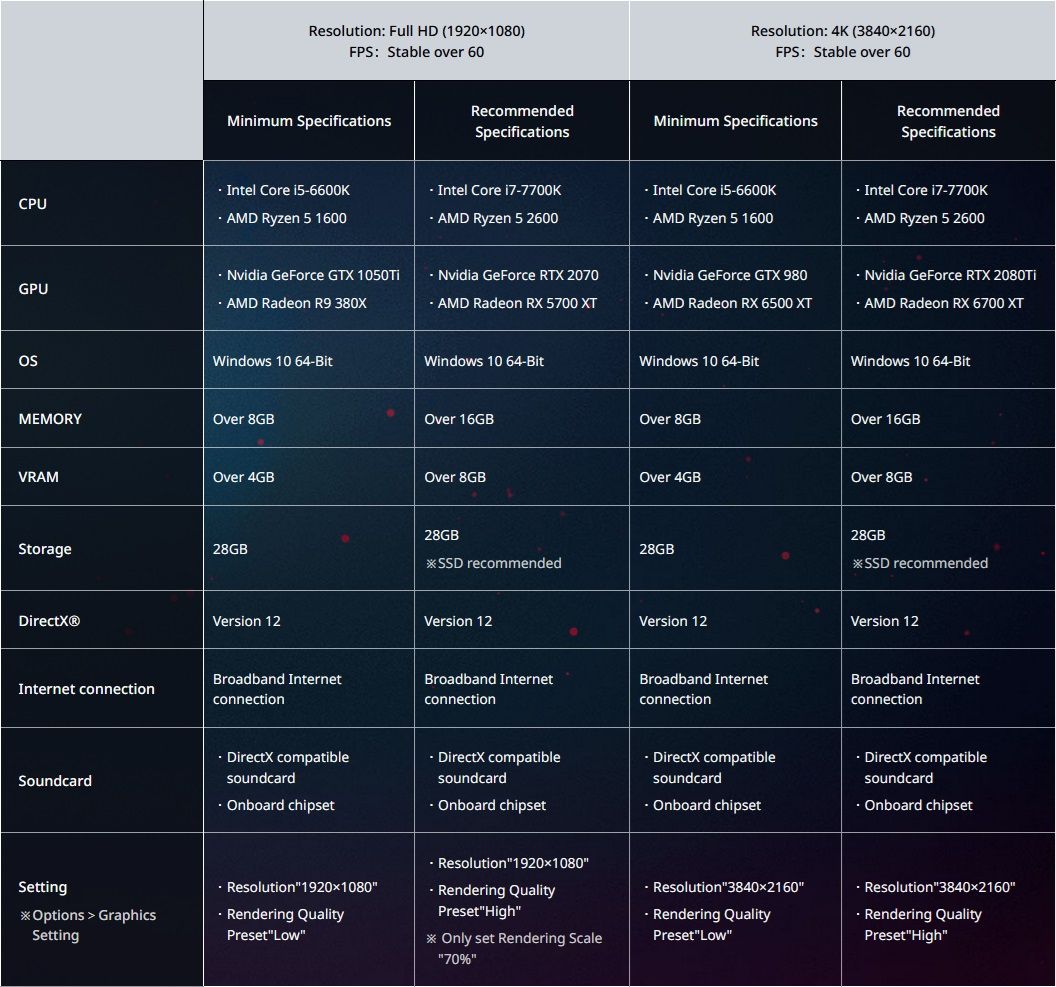Click 'FPS: Stable over 60' under 4K
Viewport: 1056px width, 987px height.
tap(843, 52)
